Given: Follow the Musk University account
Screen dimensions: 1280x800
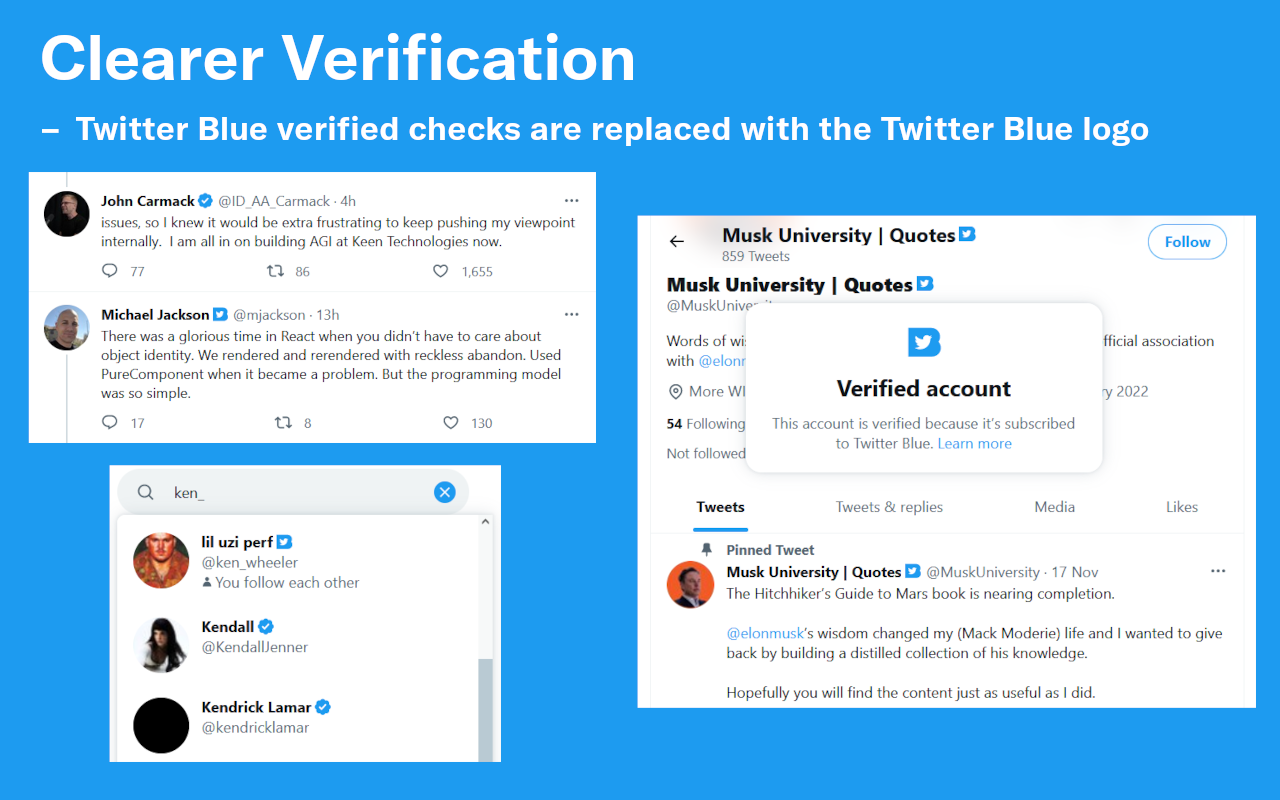Looking at the screenshot, I should [x=1187, y=242].
